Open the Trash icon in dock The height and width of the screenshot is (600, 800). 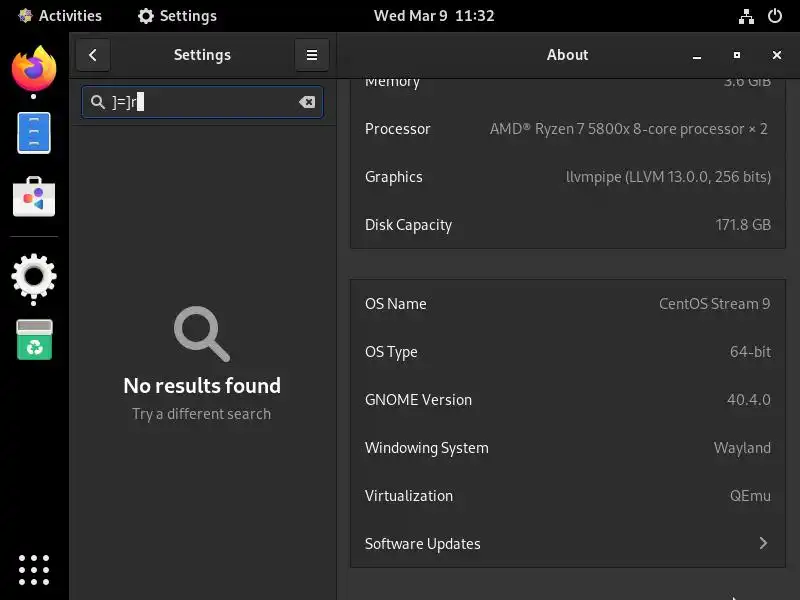[x=34, y=340]
